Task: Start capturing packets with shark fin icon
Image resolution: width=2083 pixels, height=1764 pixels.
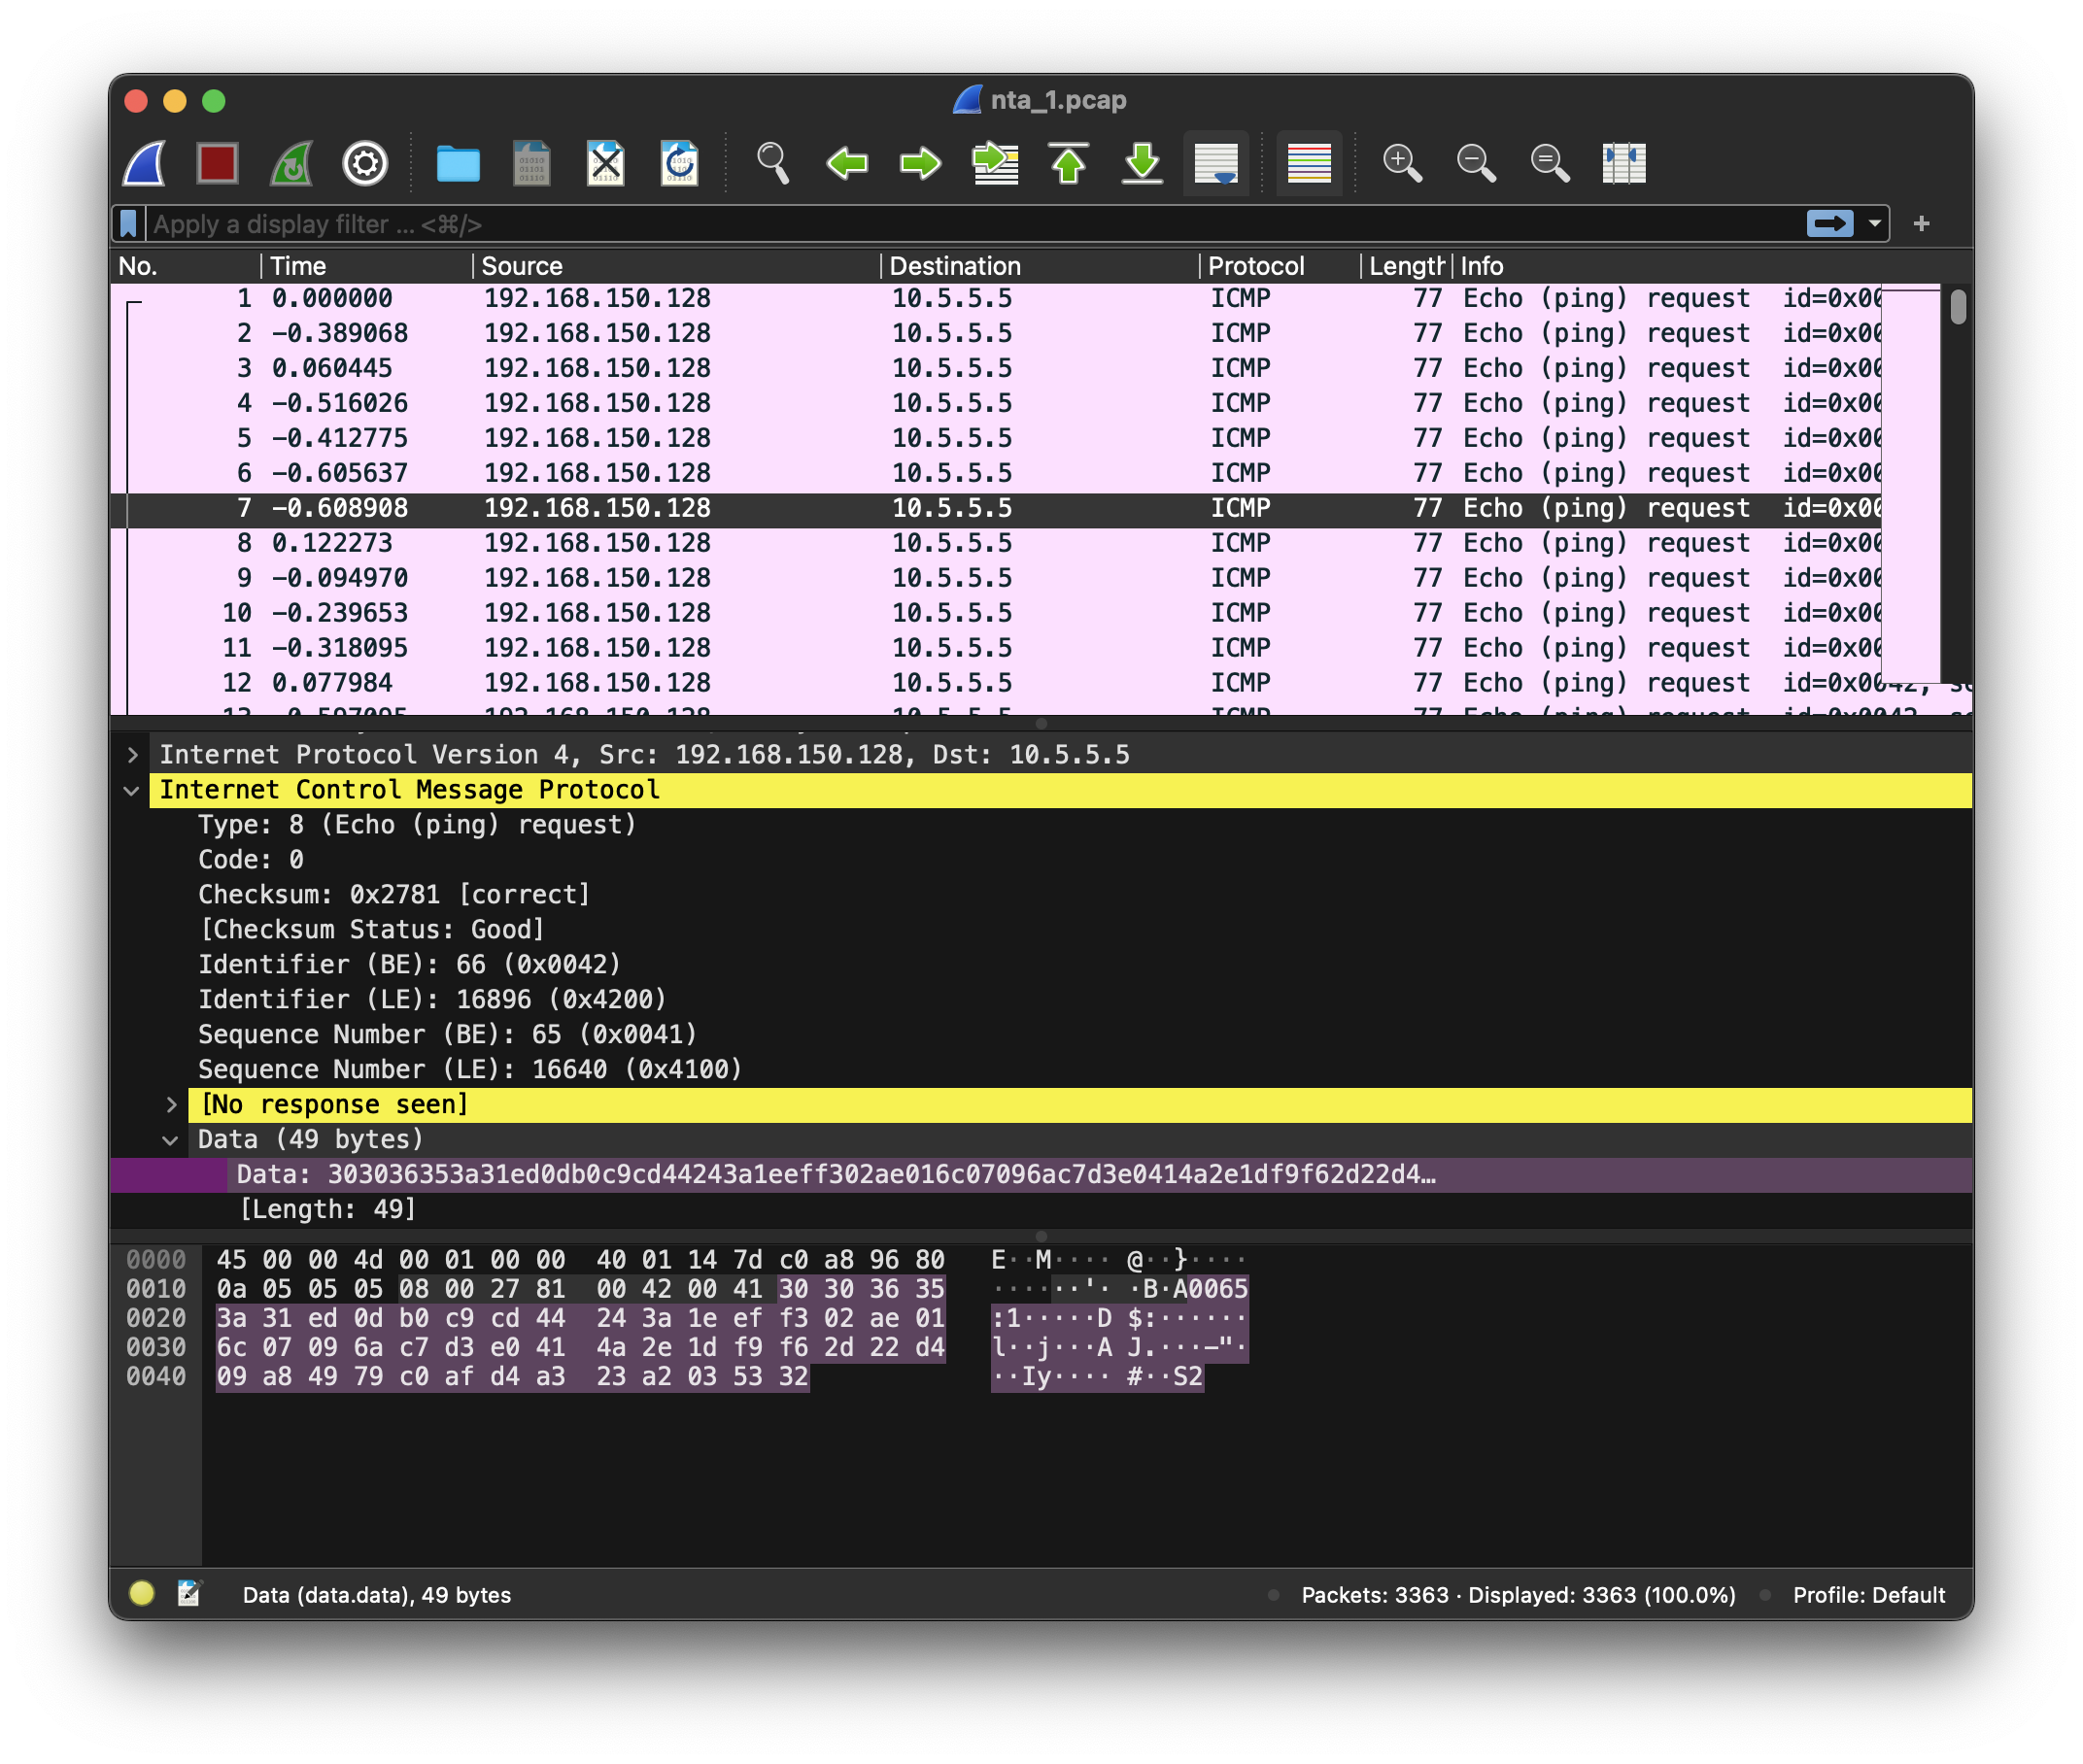Action: tap(146, 163)
